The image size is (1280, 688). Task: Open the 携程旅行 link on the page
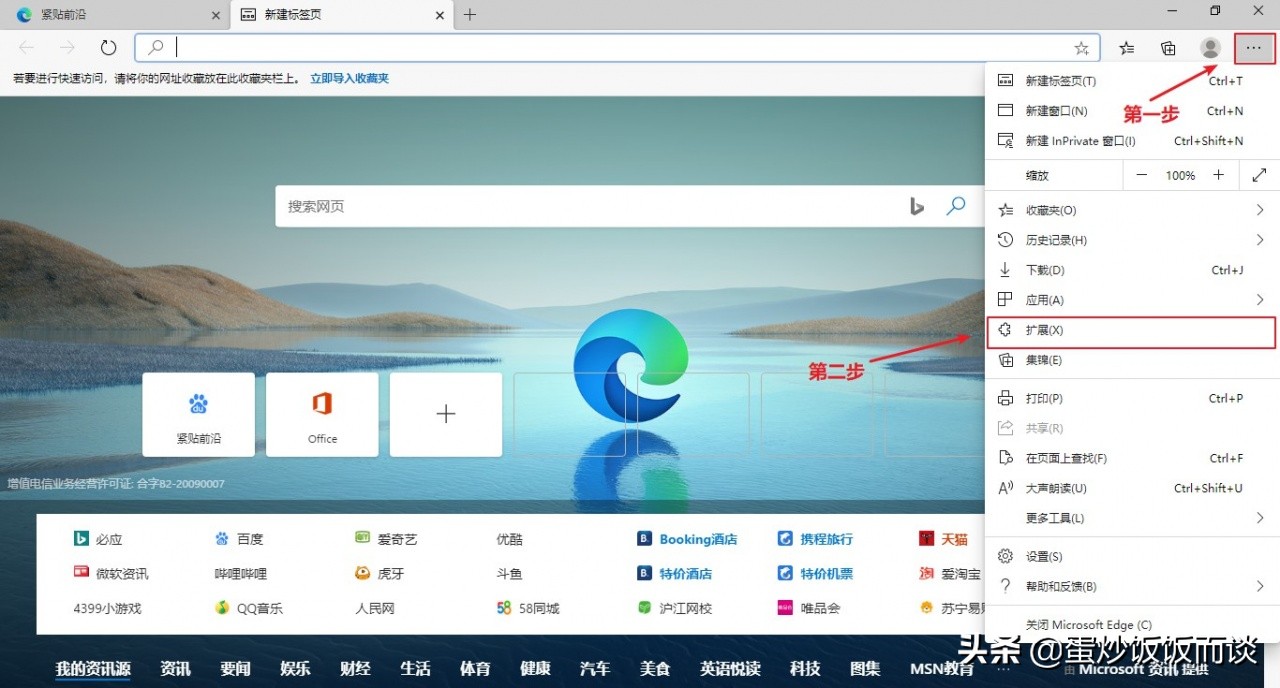coord(828,538)
